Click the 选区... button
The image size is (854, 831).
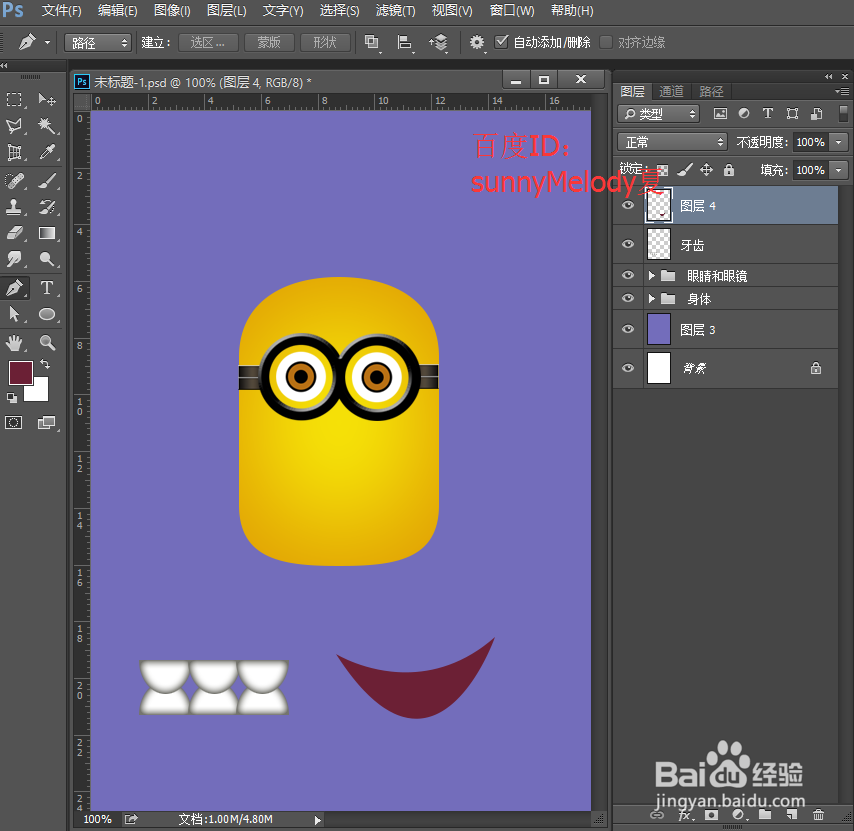tap(208, 42)
